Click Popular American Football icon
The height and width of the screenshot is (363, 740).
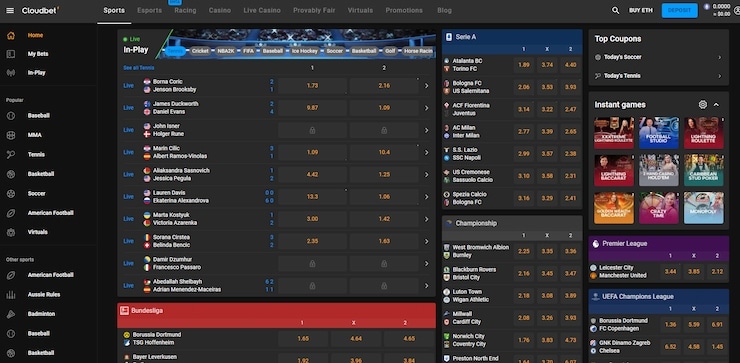coord(11,213)
